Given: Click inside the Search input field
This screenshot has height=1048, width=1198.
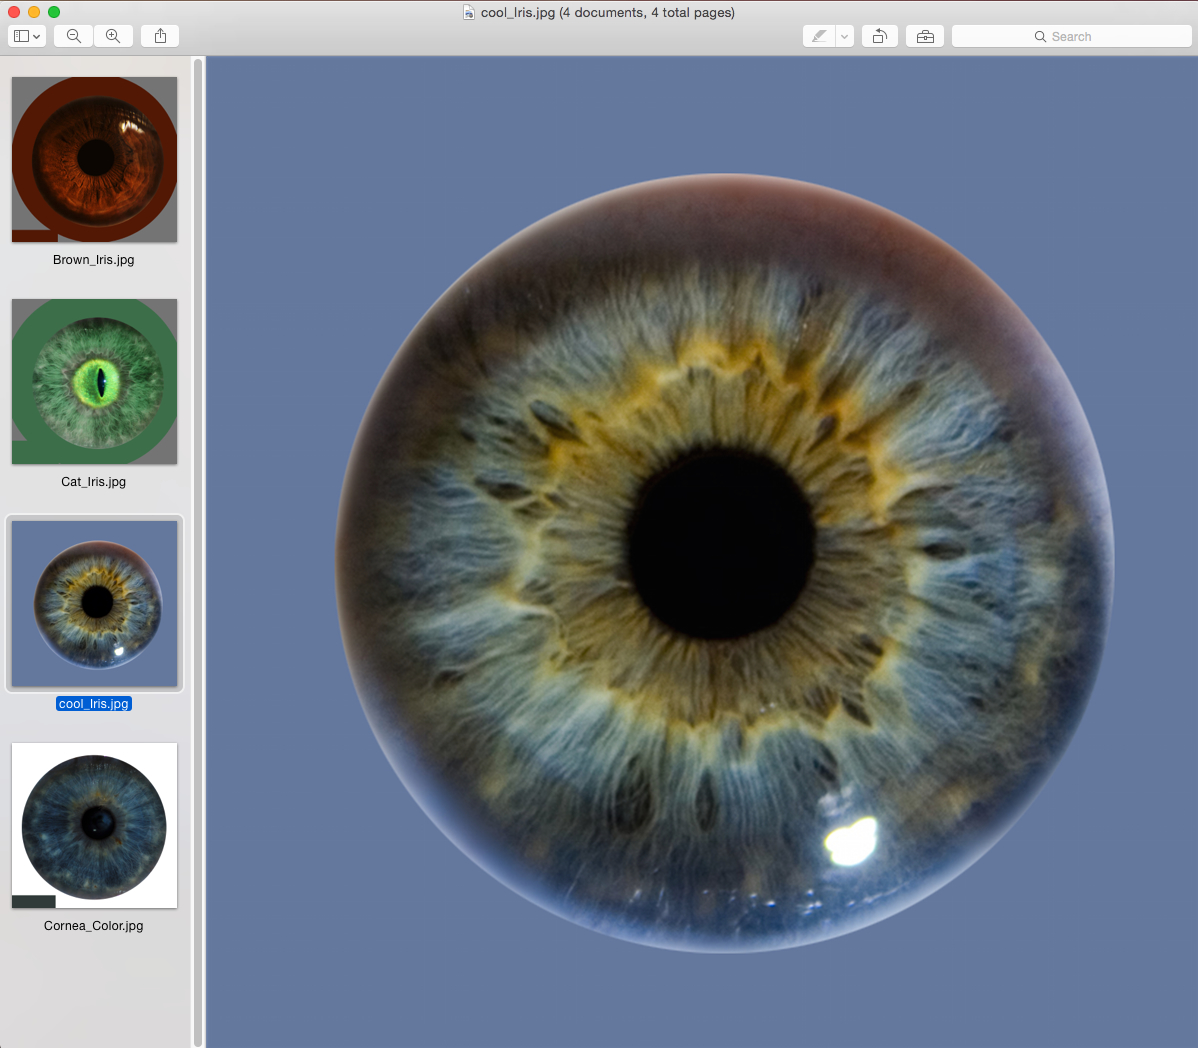Looking at the screenshot, I should coord(1090,36).
